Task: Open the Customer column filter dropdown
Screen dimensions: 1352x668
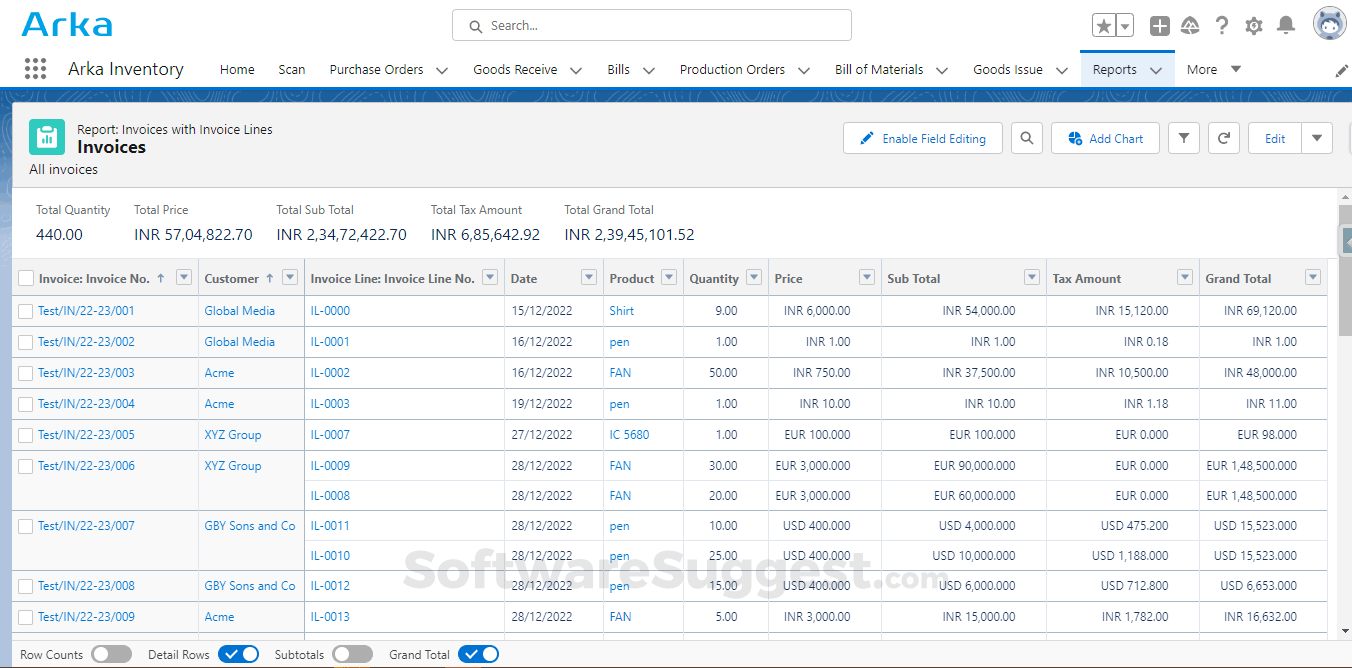Action: coord(289,278)
